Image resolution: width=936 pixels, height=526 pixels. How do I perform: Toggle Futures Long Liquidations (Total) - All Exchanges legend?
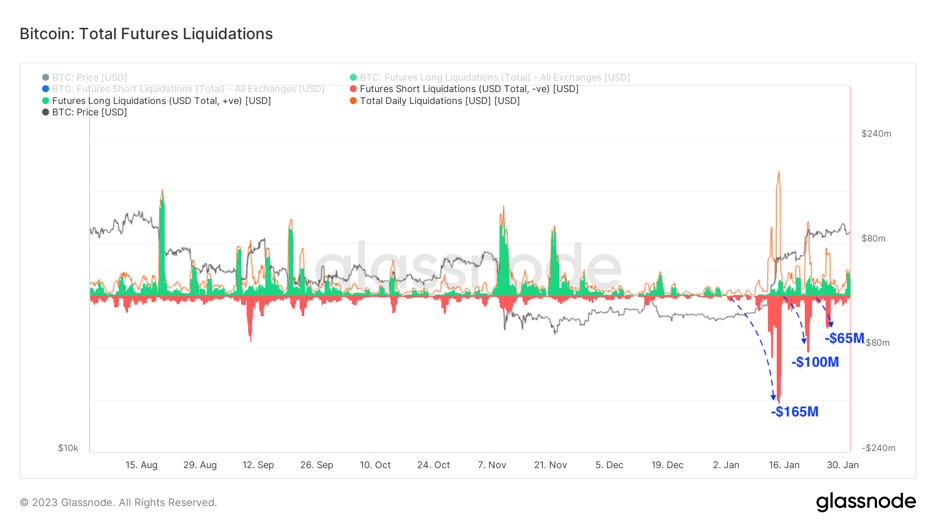click(494, 78)
